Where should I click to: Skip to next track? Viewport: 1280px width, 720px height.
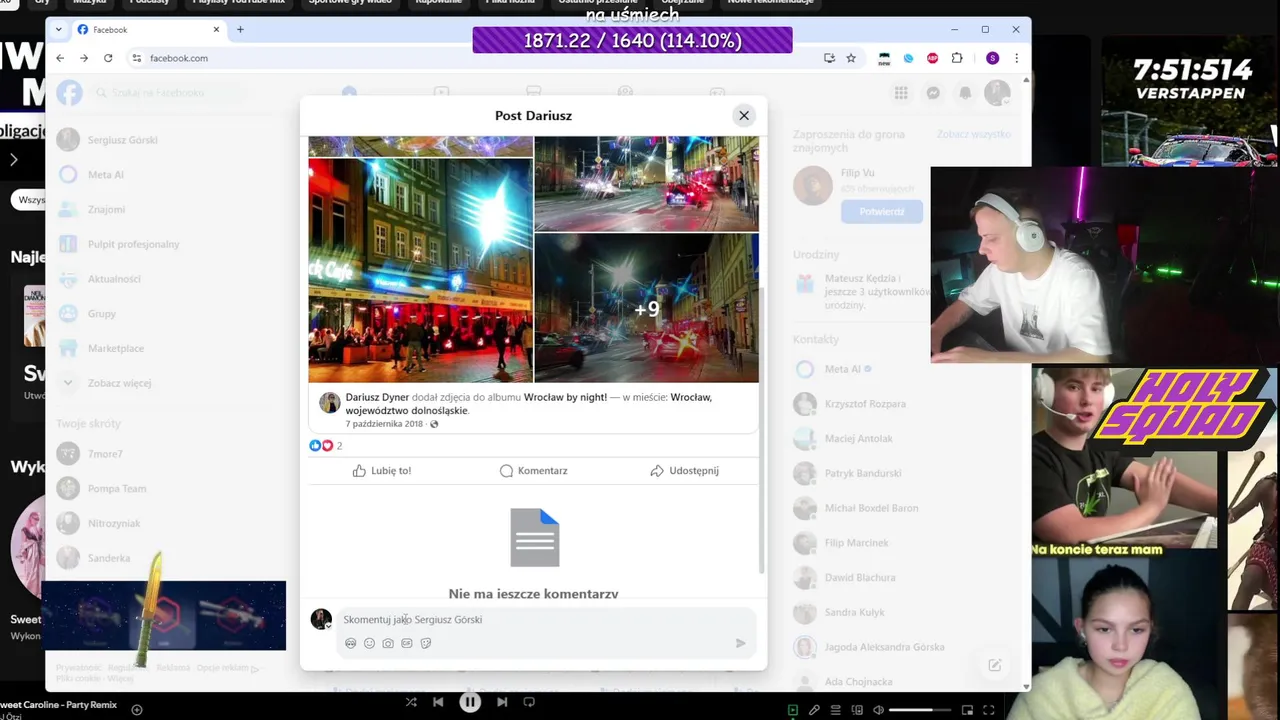coord(502,702)
